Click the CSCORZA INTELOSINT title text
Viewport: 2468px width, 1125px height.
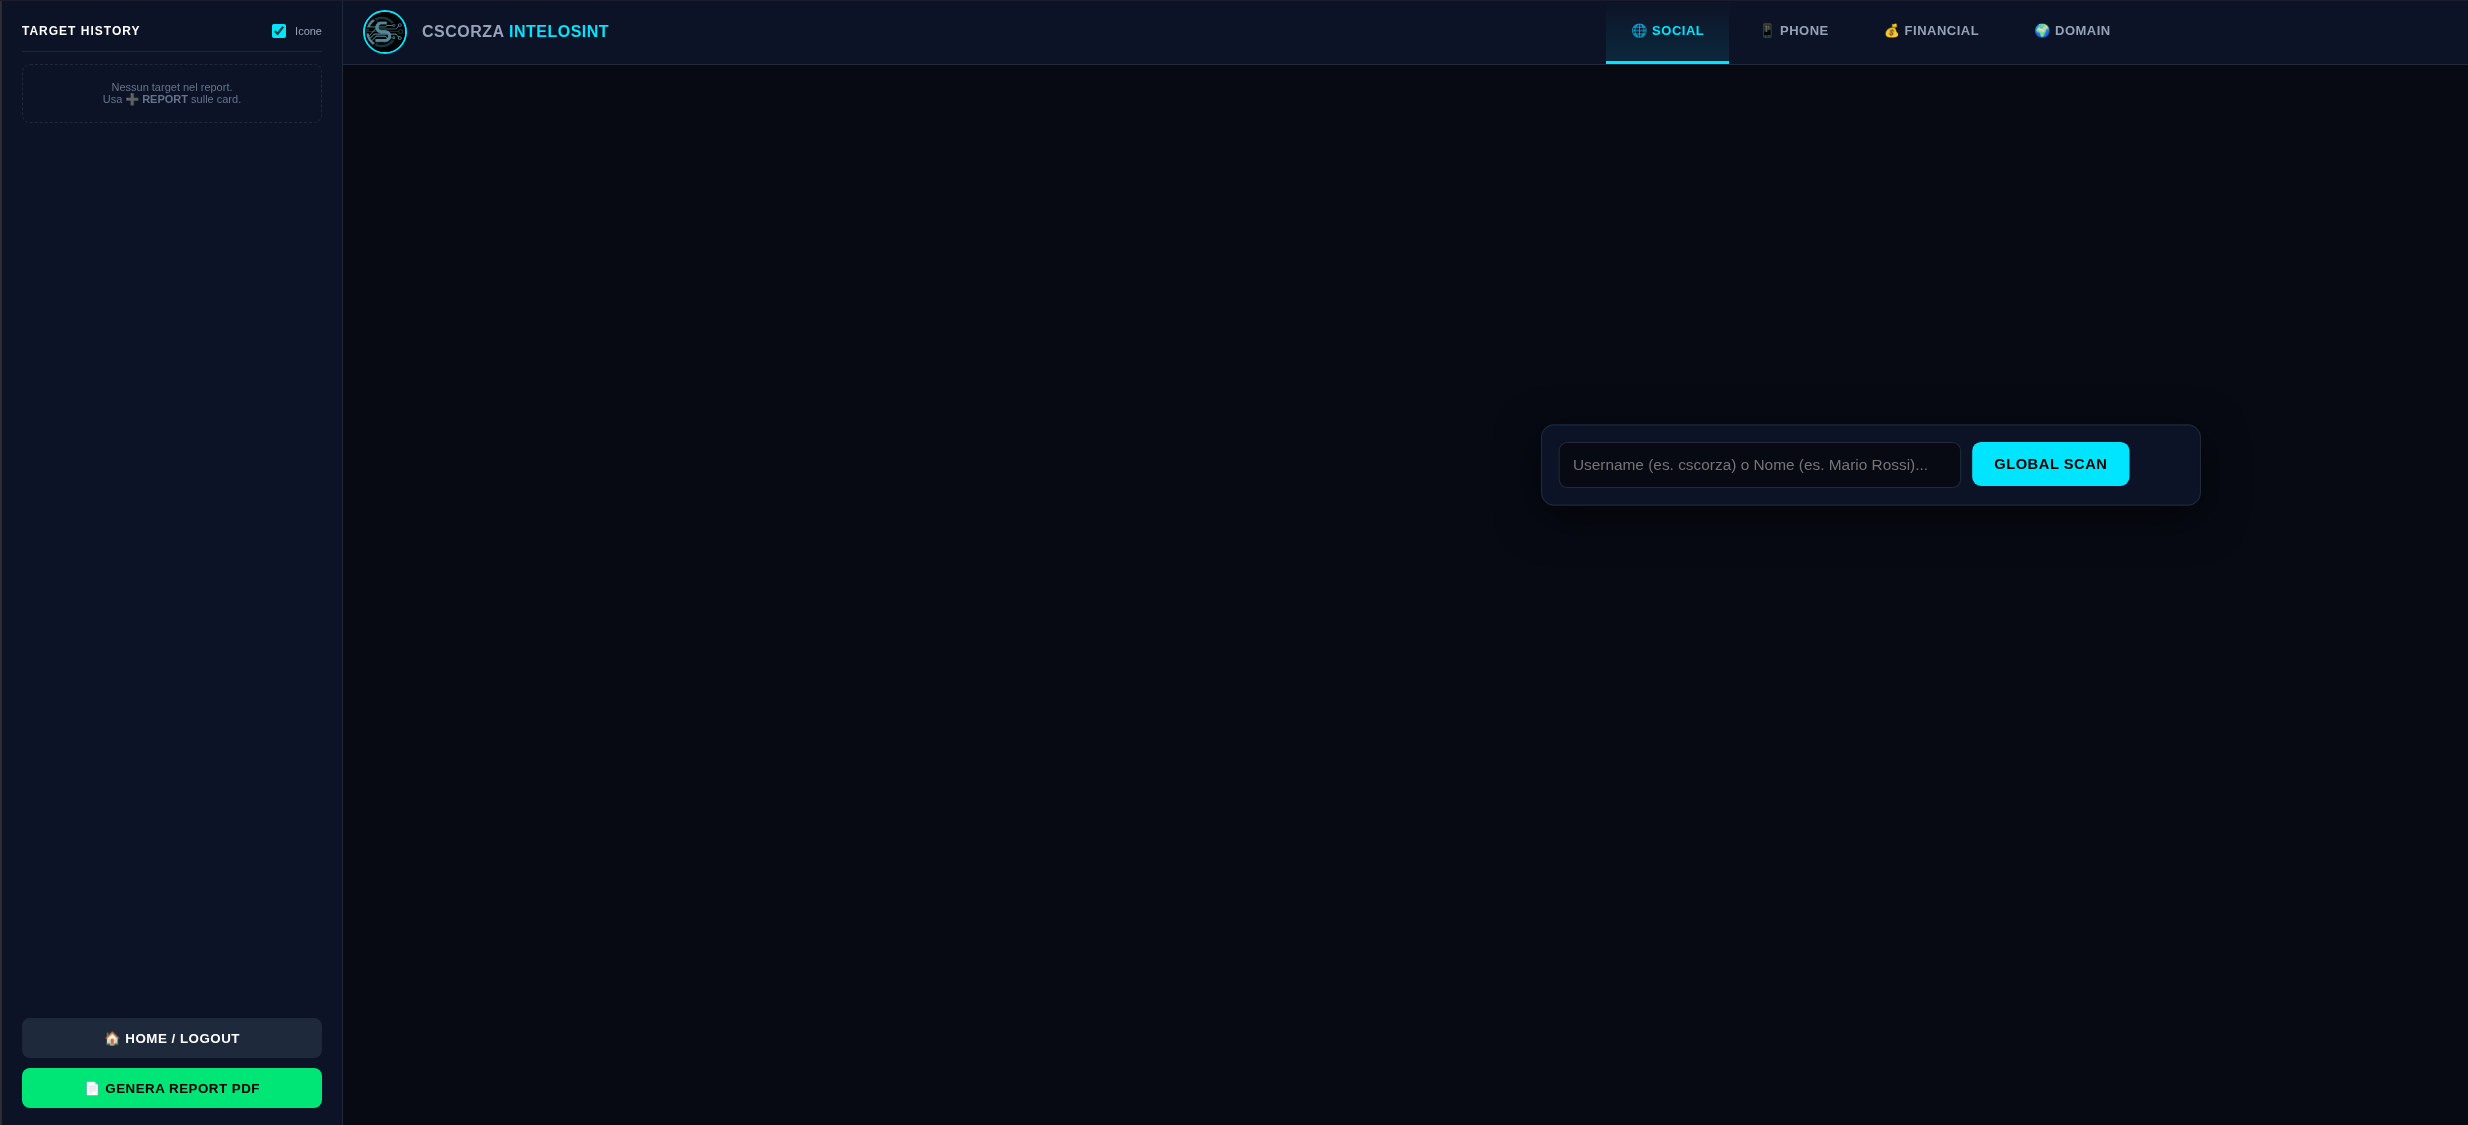[514, 32]
